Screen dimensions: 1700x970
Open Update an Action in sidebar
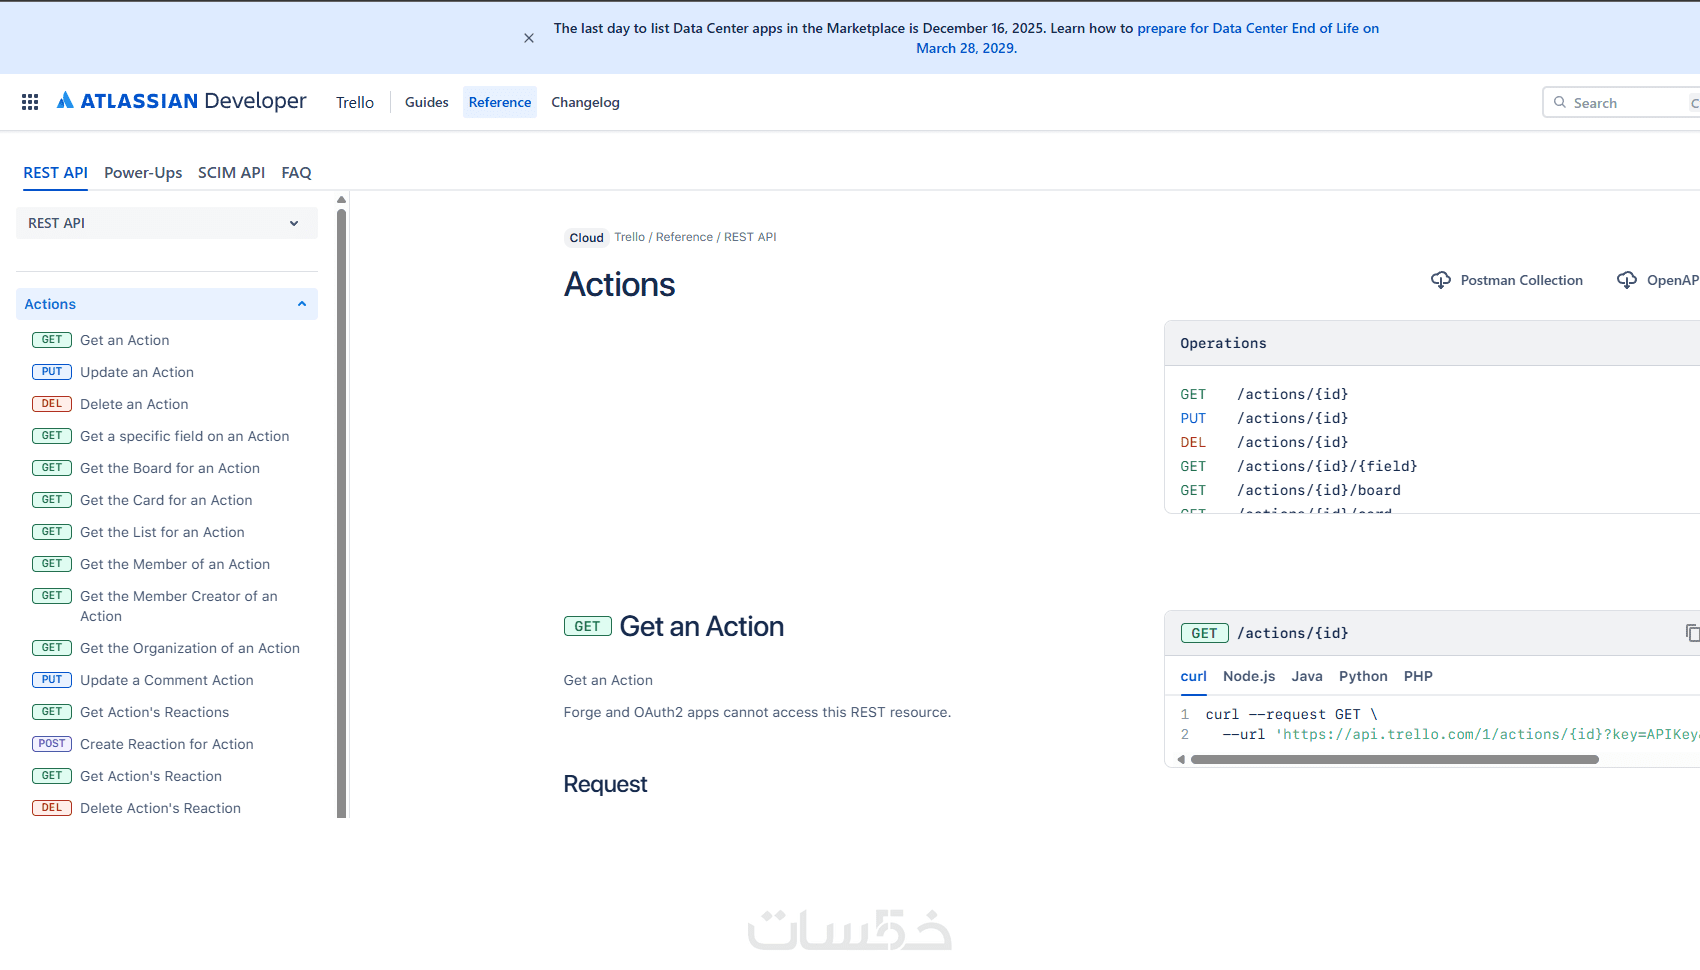(x=137, y=372)
